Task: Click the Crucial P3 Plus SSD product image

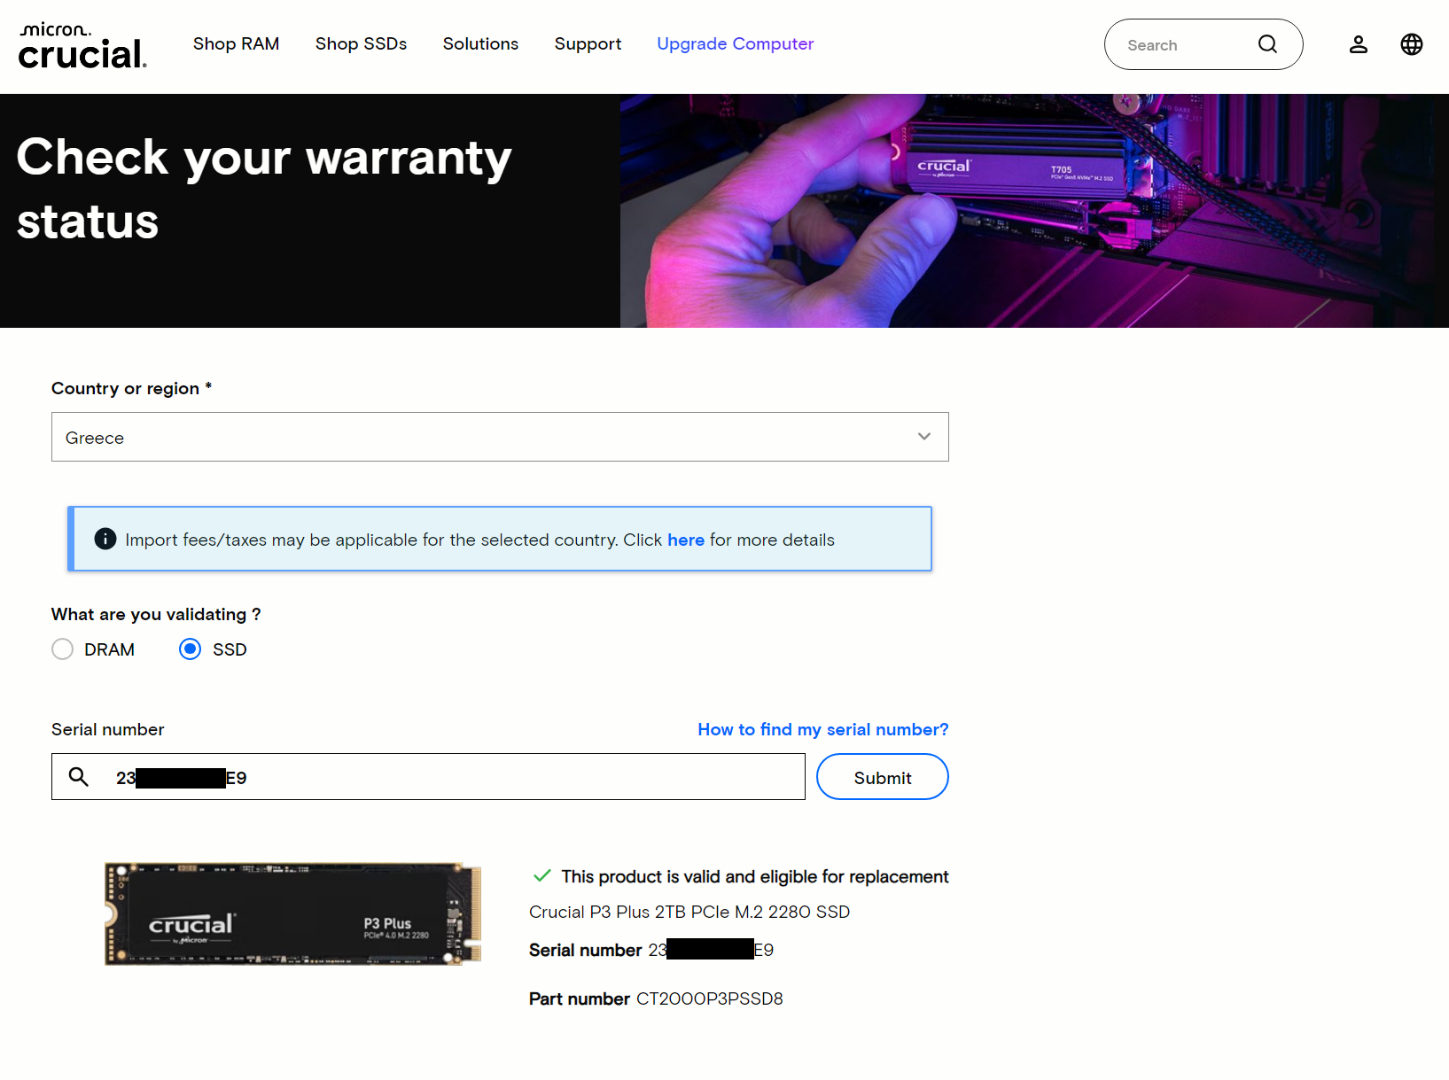Action: [293, 914]
